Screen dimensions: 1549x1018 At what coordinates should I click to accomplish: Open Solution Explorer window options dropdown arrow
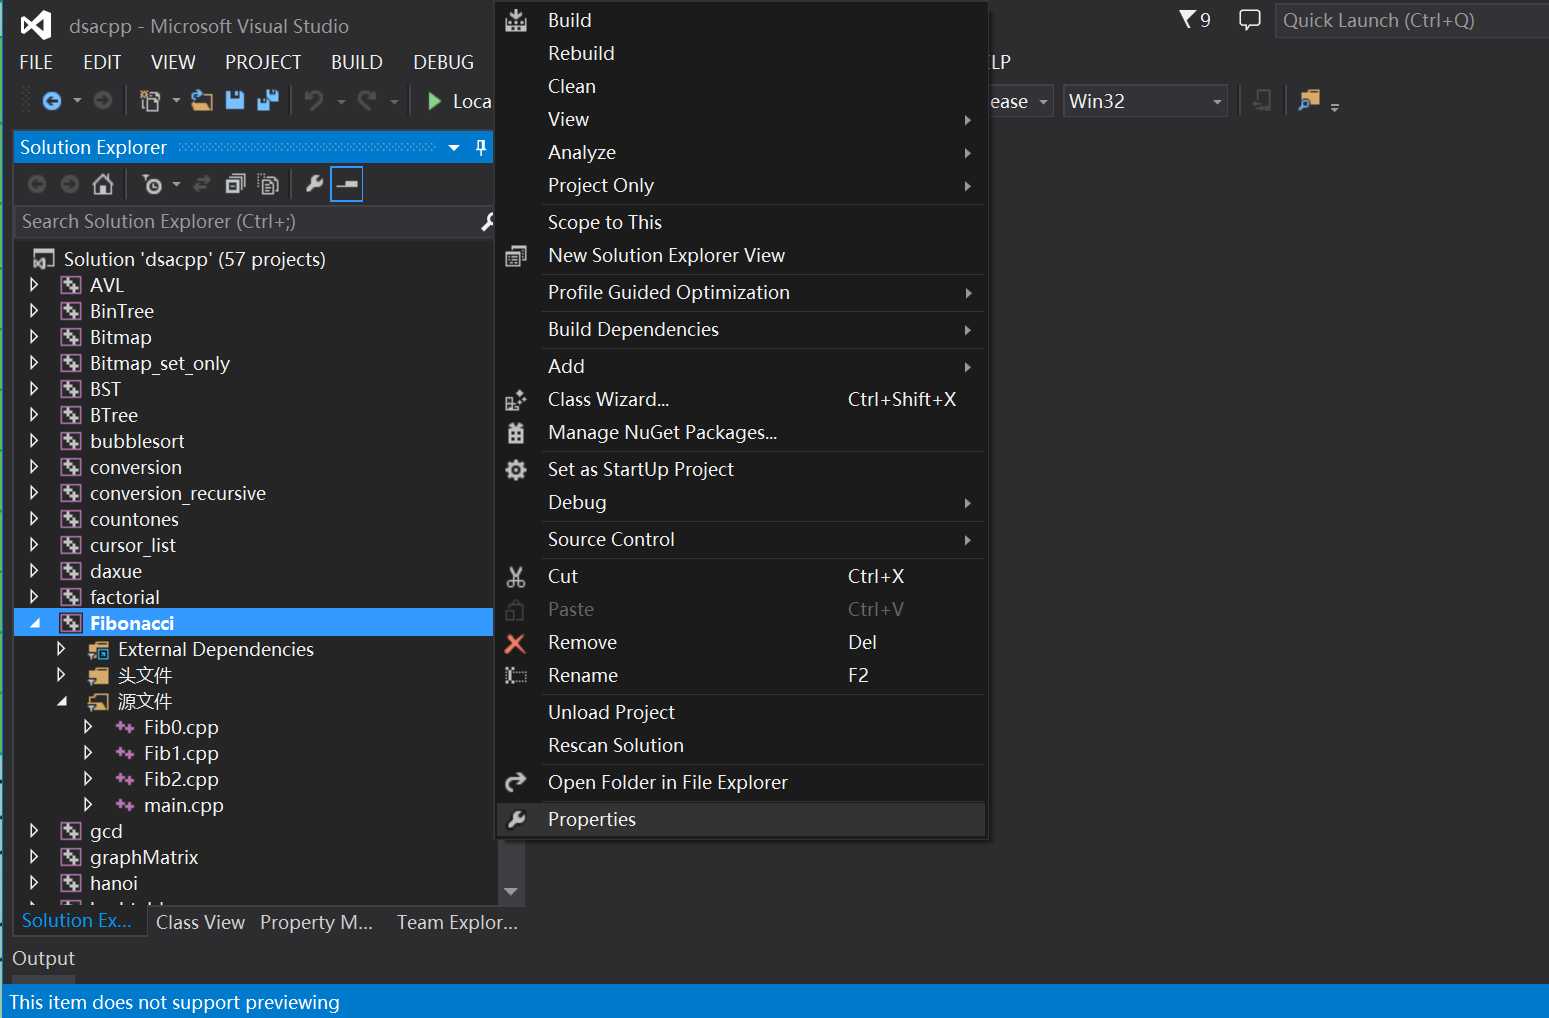pos(454,148)
